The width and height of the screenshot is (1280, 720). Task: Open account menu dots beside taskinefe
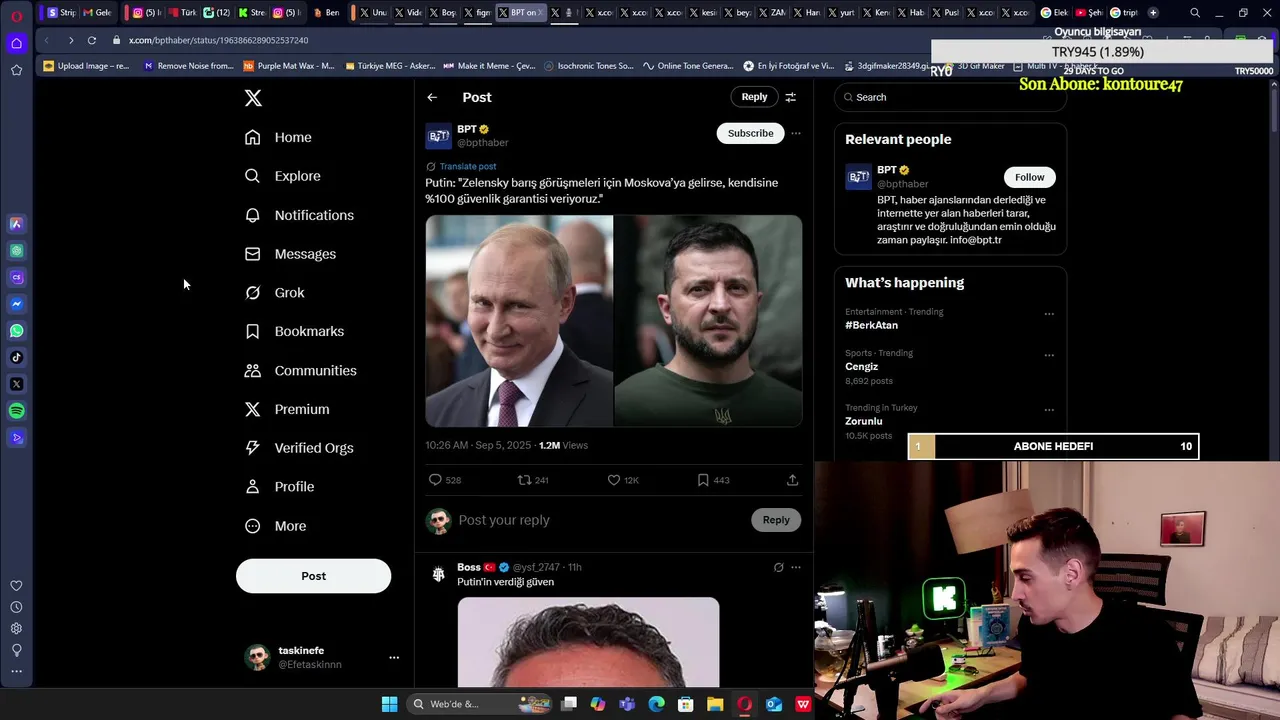[x=394, y=657]
